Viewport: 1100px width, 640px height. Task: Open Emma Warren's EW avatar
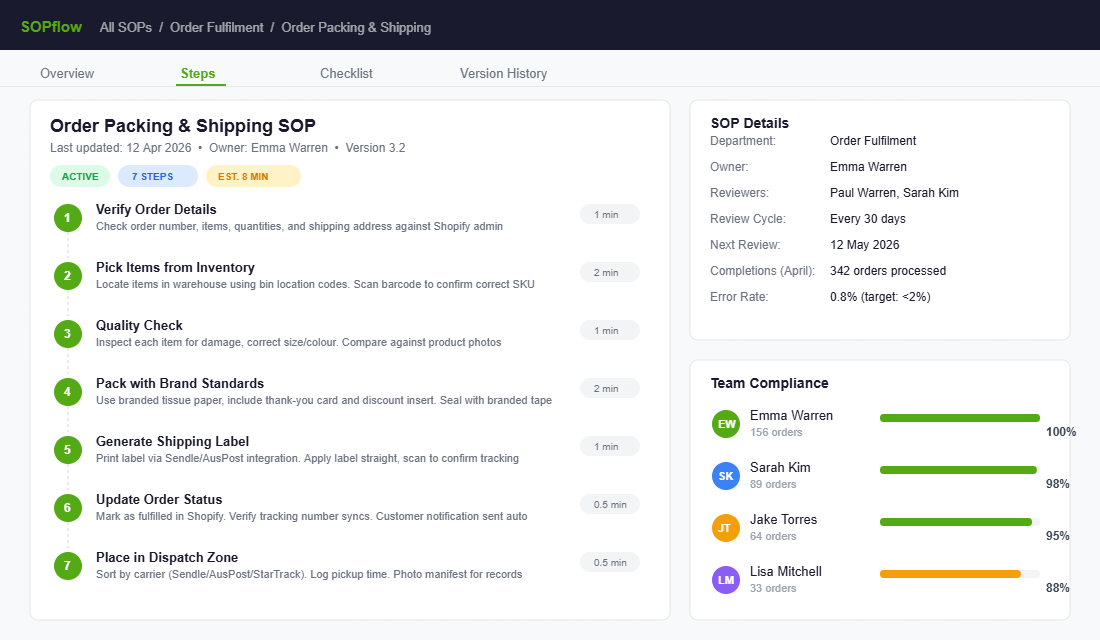pyautogui.click(x=725, y=423)
